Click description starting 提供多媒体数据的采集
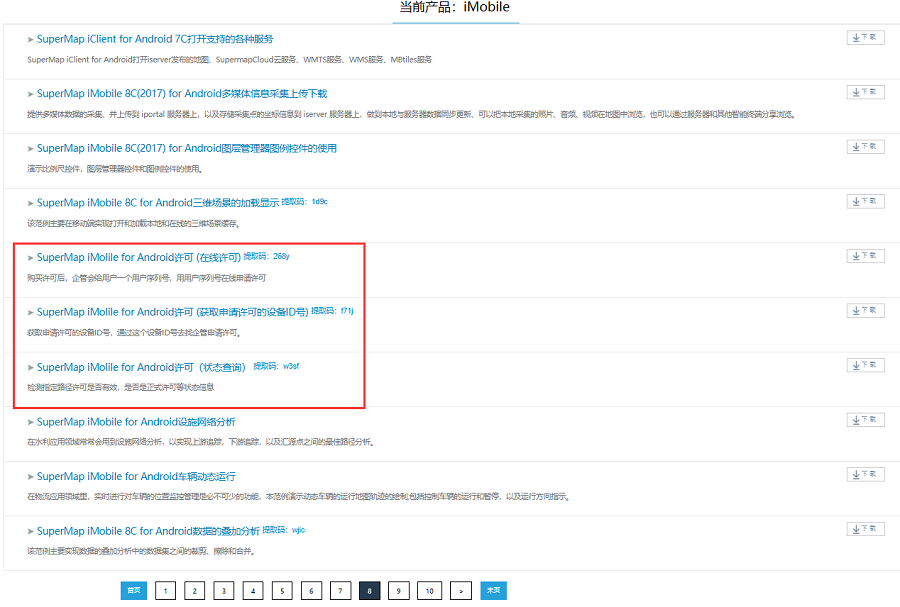Image resolution: width=900 pixels, height=607 pixels. pos(412,114)
